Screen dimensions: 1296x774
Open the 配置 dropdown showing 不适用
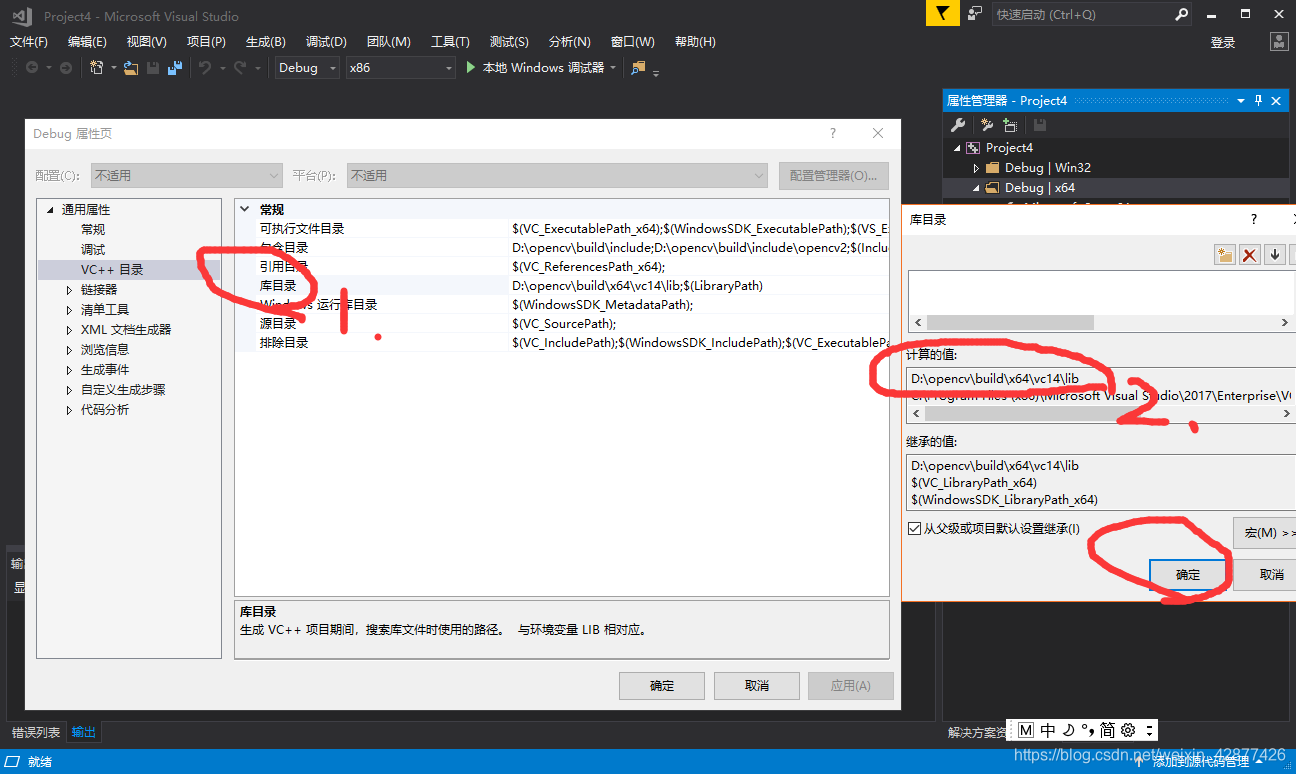tap(185, 175)
